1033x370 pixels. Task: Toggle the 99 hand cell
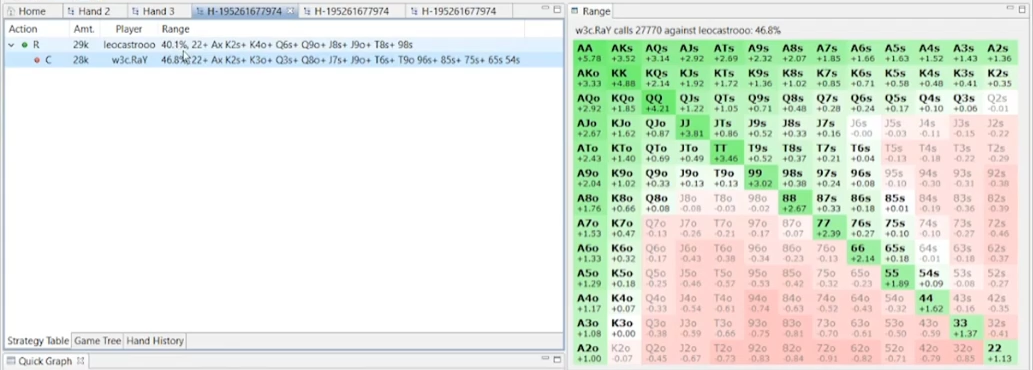click(x=762, y=178)
